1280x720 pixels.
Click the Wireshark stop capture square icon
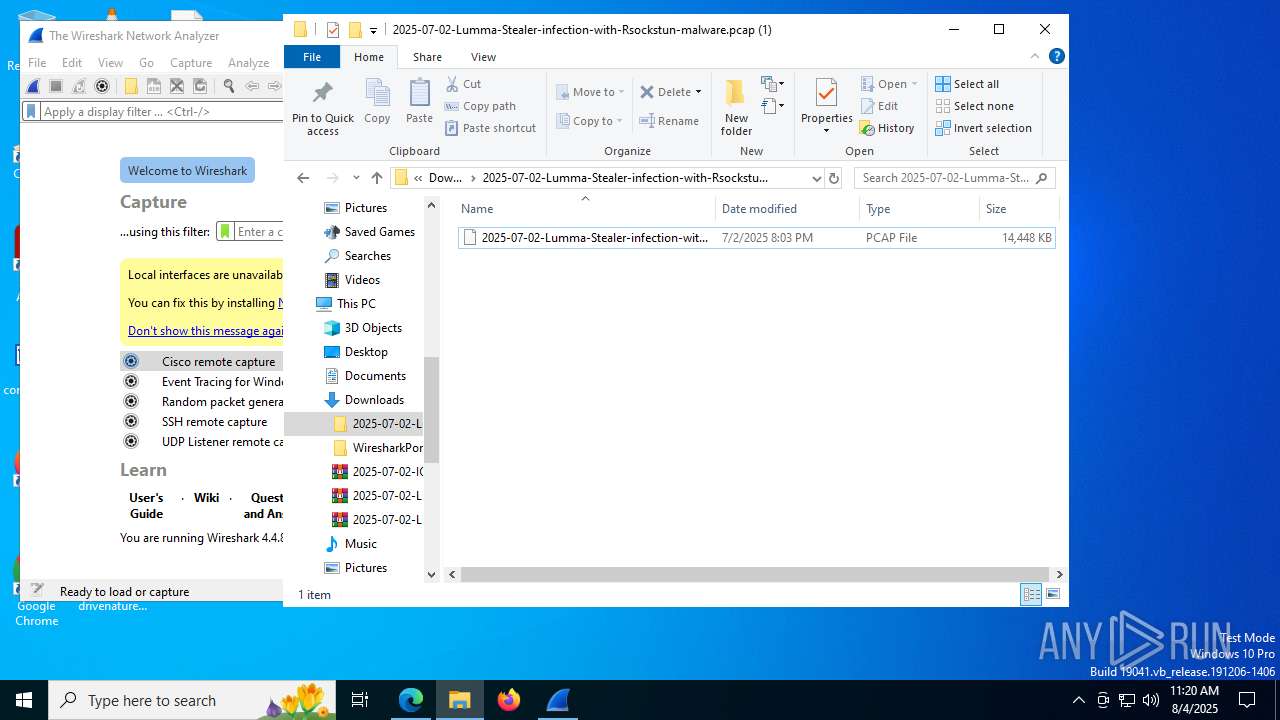(56, 86)
